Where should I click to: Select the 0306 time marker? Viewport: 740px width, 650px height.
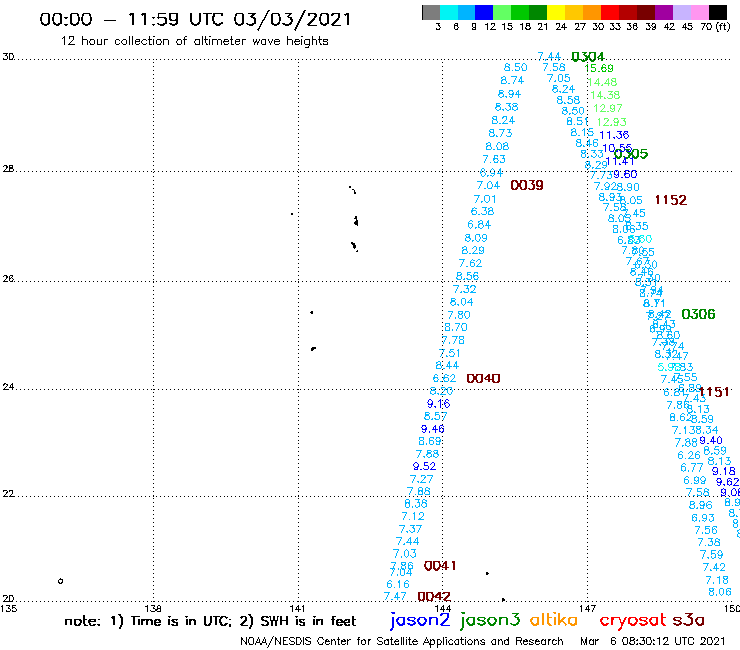[698, 314]
